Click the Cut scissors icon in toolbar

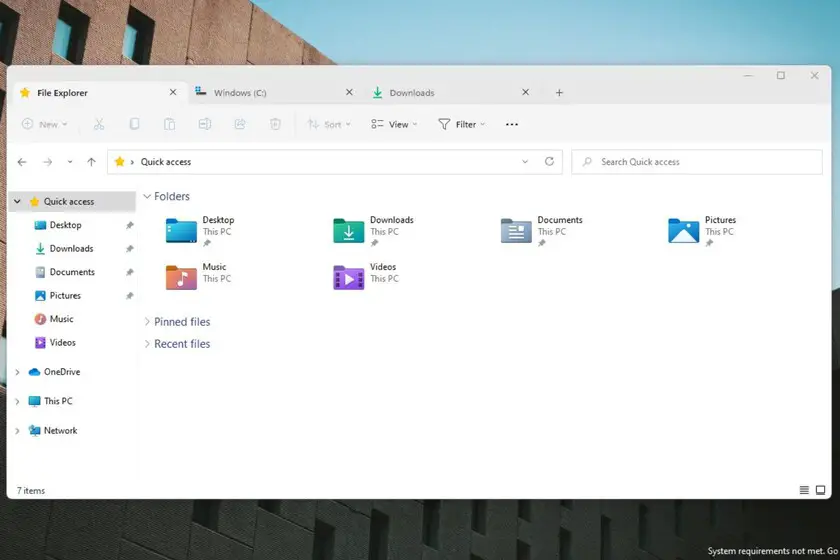[99, 124]
